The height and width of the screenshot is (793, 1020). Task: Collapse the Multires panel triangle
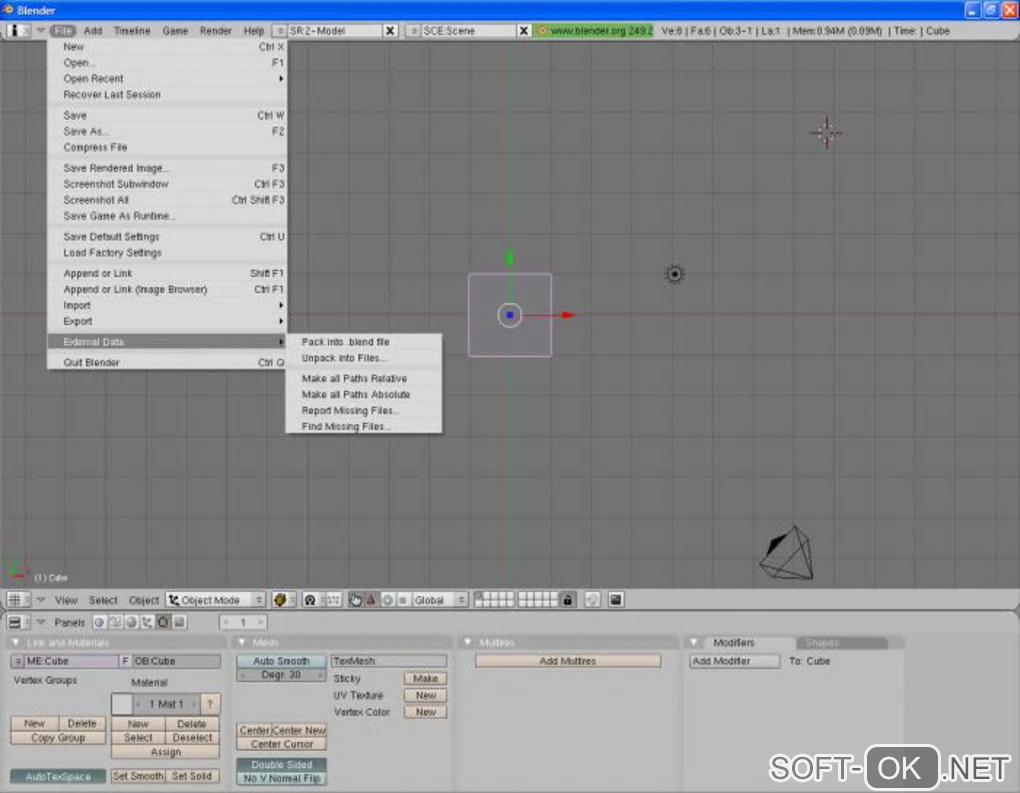pos(468,643)
